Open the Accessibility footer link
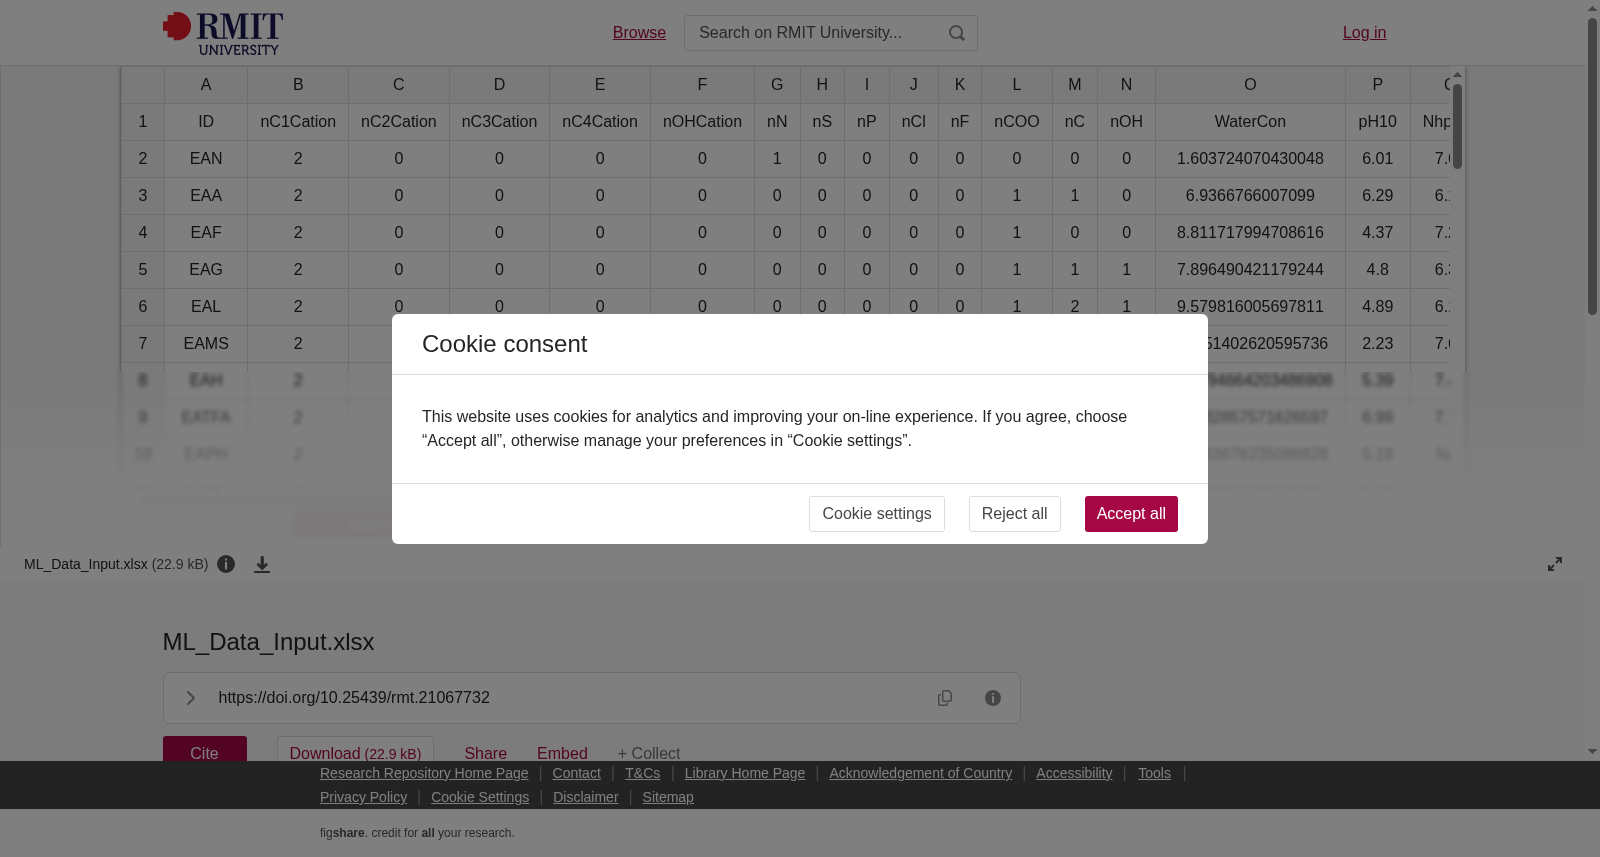 (1074, 773)
